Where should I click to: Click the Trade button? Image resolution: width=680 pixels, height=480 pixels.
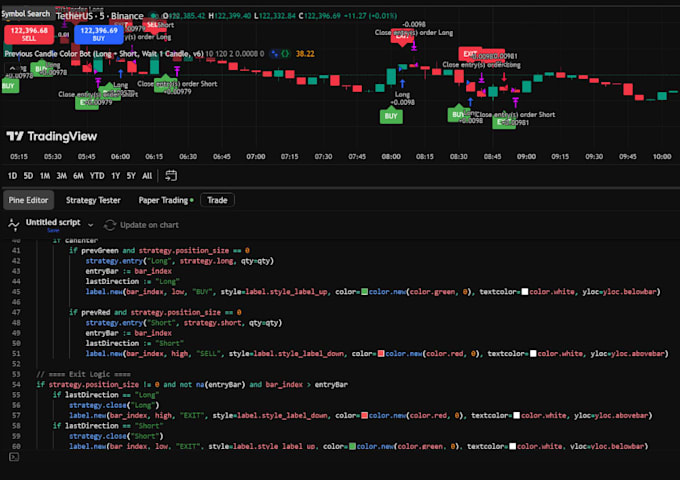(x=217, y=200)
